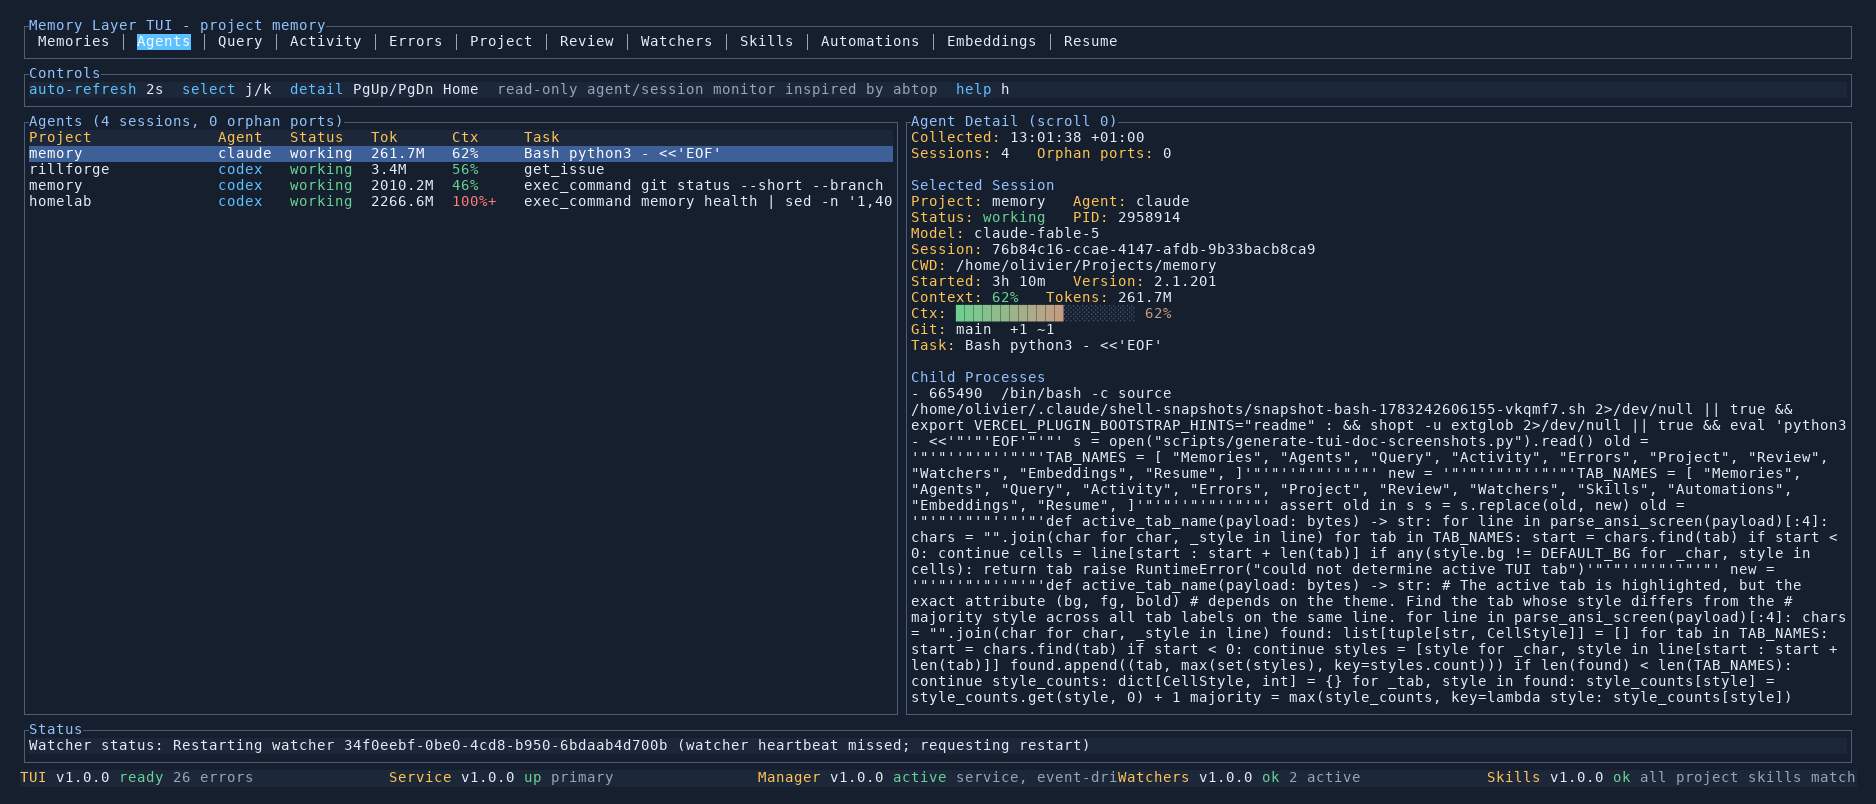
Task: Click the Watchers v1.0.0 ok status entry
Action: tap(1239, 777)
